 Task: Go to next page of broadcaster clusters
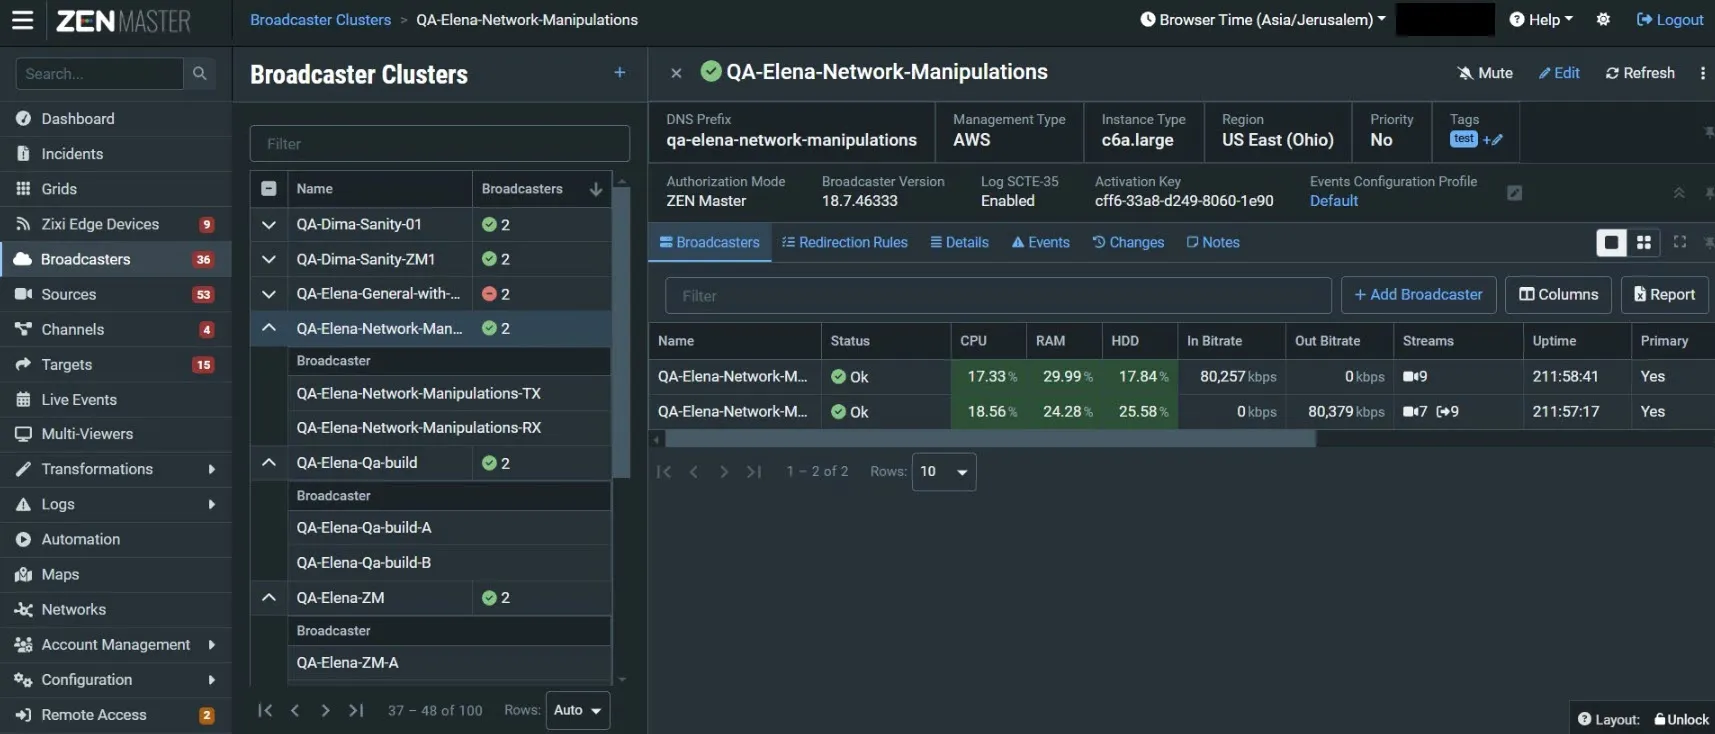(x=325, y=710)
